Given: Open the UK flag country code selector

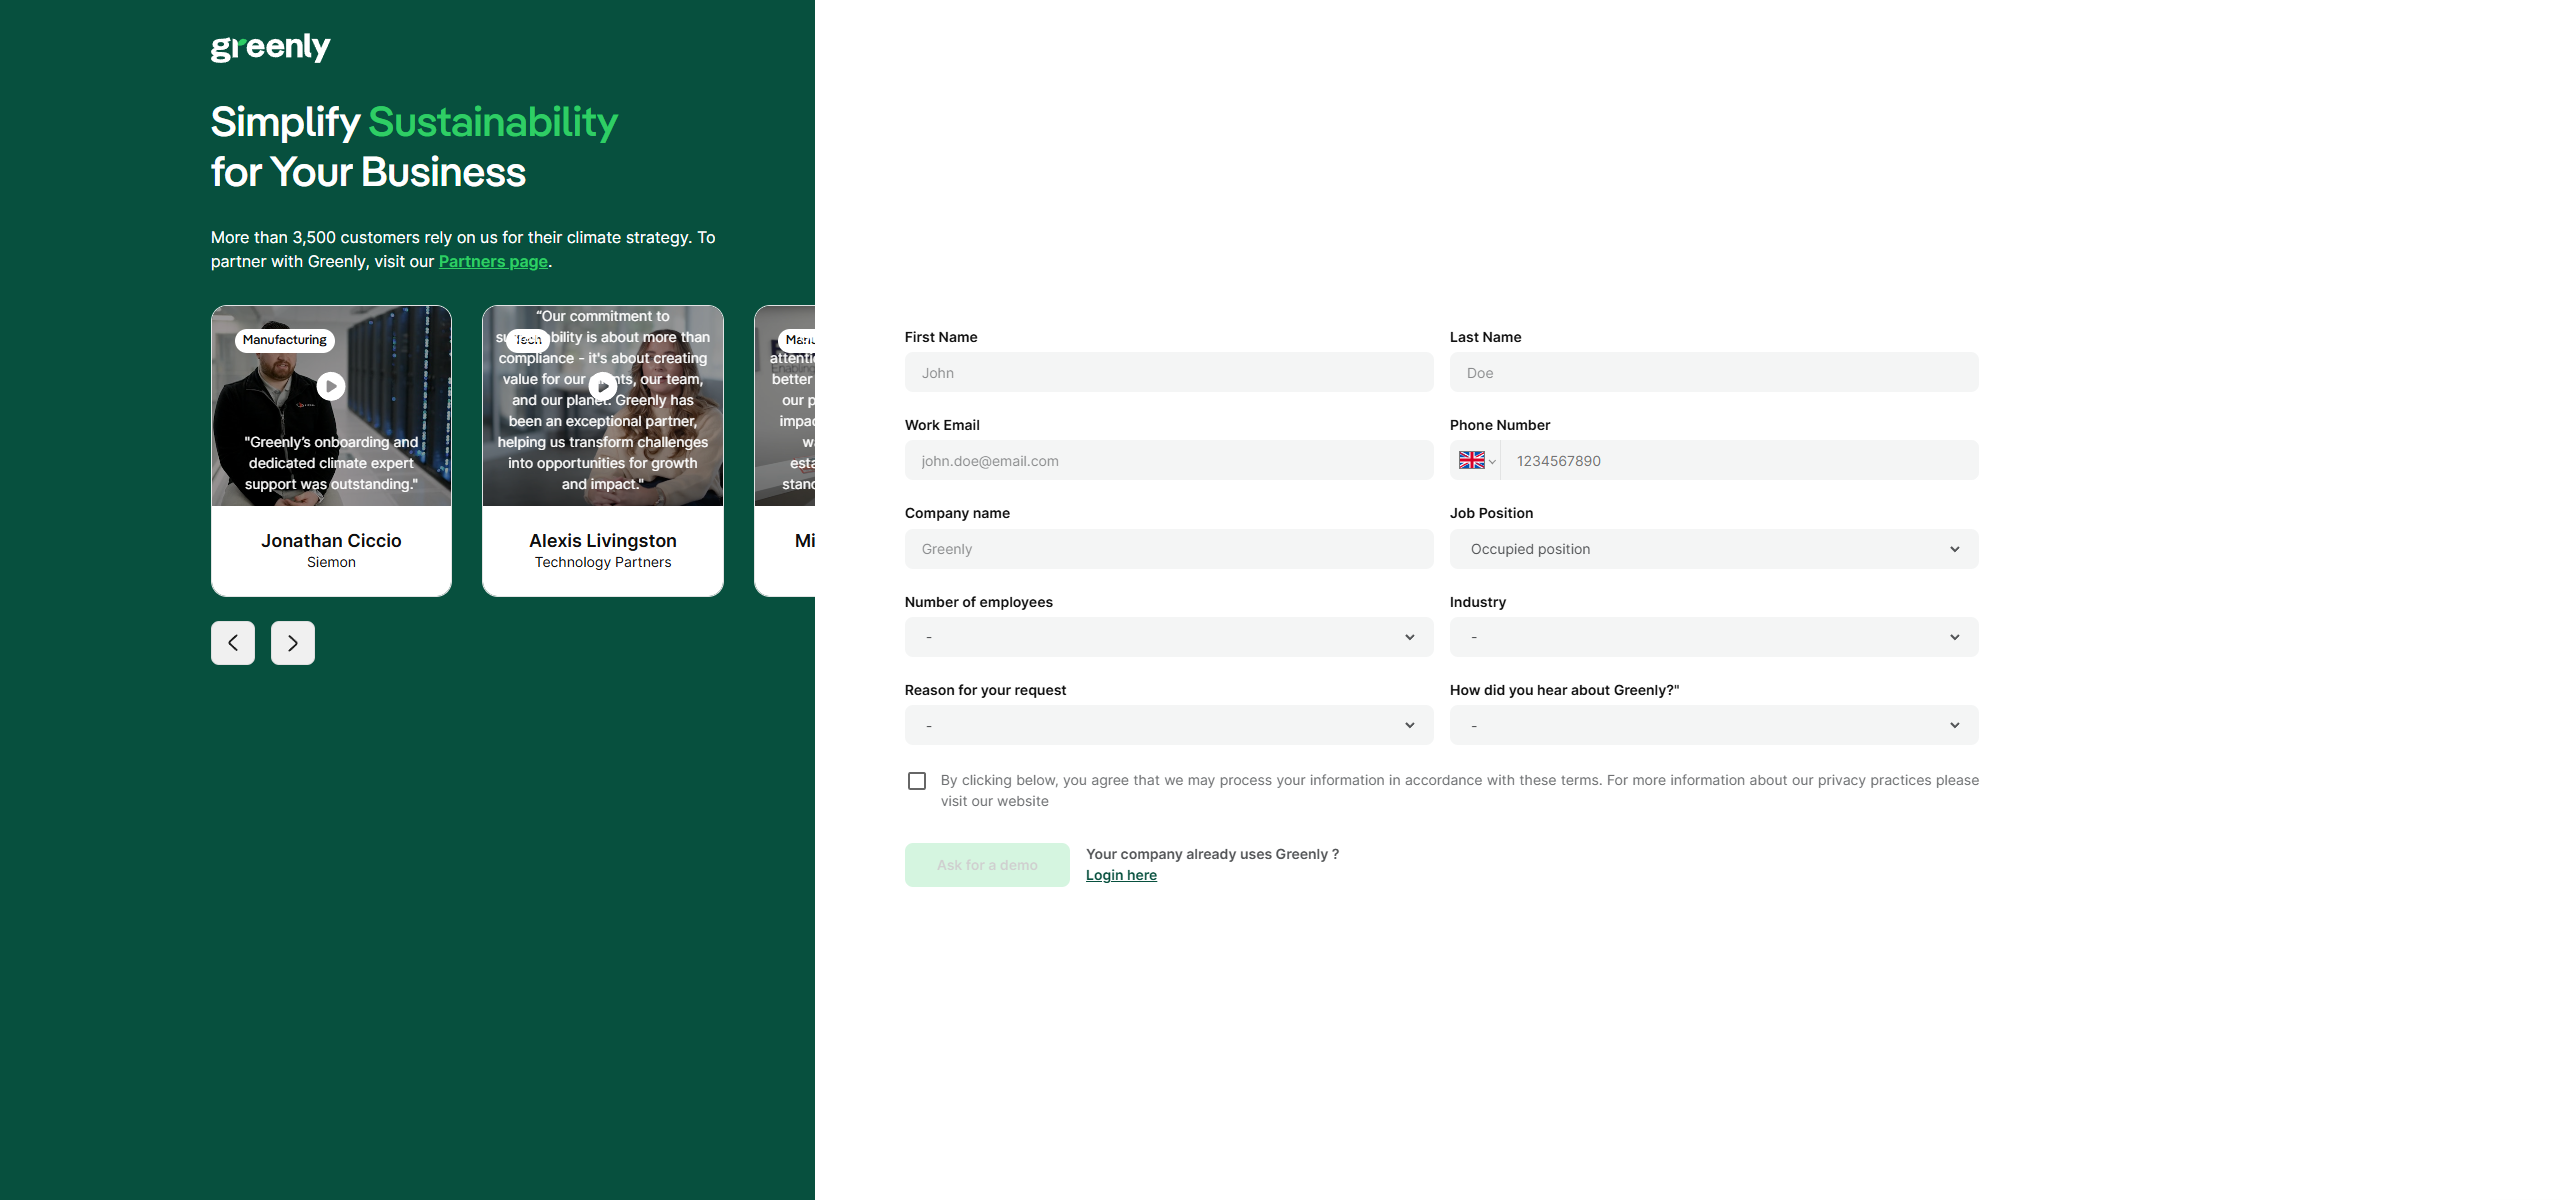Looking at the screenshot, I should point(1476,461).
